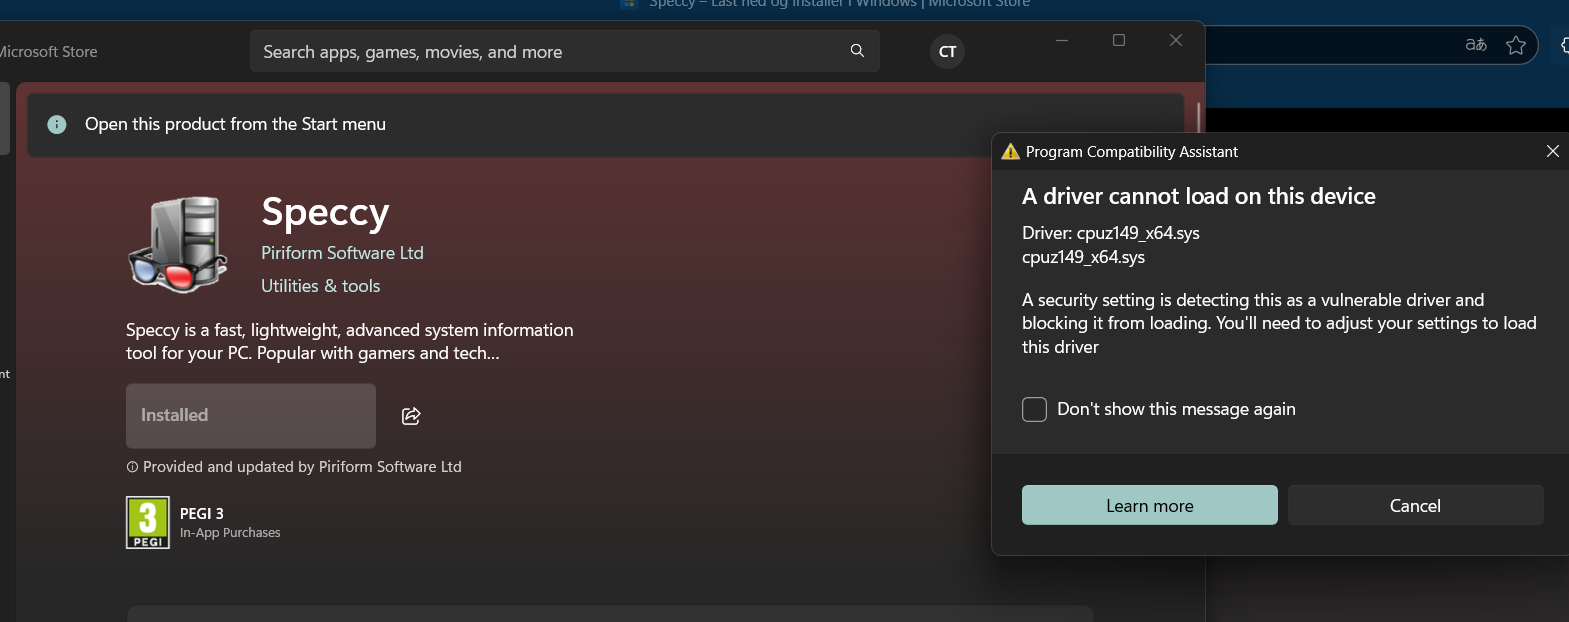Click 'Driver: cpuz149_x64.sys' text

click(x=1110, y=233)
